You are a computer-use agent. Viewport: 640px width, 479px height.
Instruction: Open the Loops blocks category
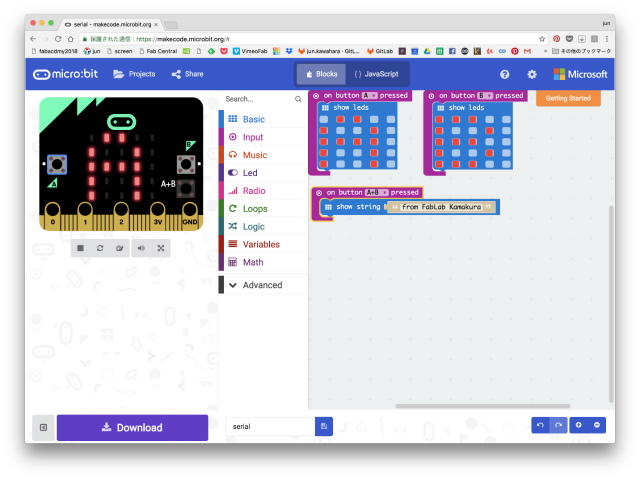pyautogui.click(x=263, y=208)
